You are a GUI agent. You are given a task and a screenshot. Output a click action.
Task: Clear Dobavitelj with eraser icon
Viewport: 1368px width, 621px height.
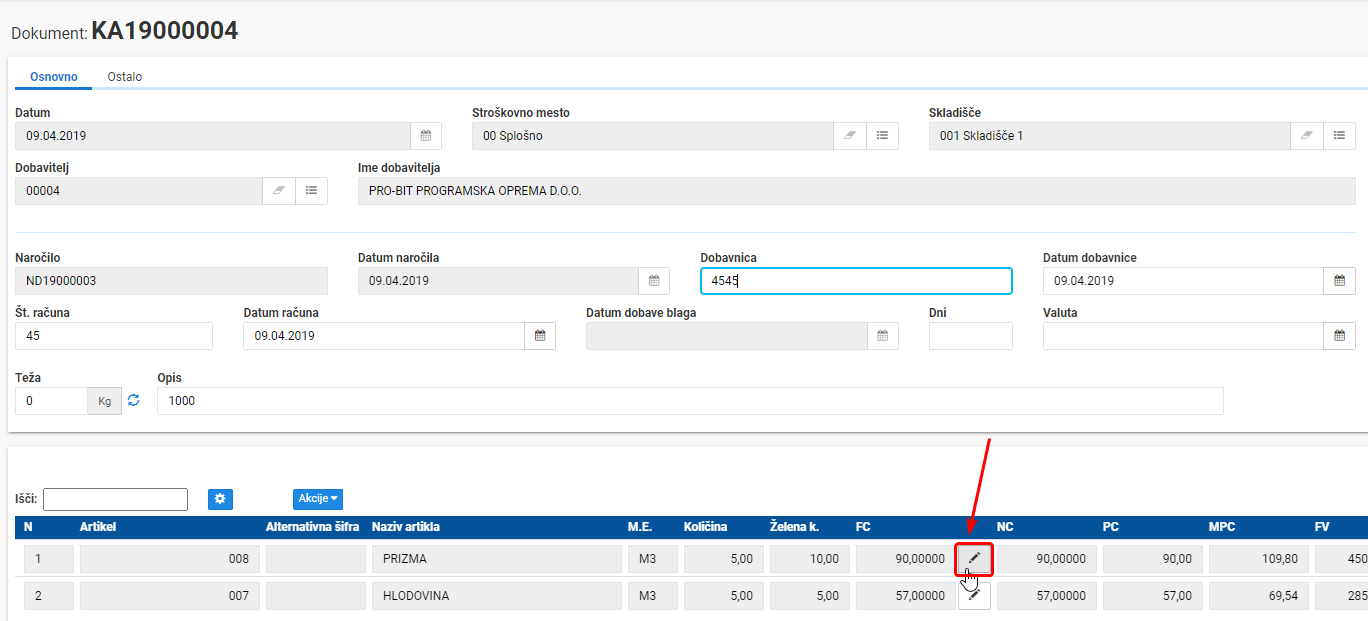click(279, 191)
